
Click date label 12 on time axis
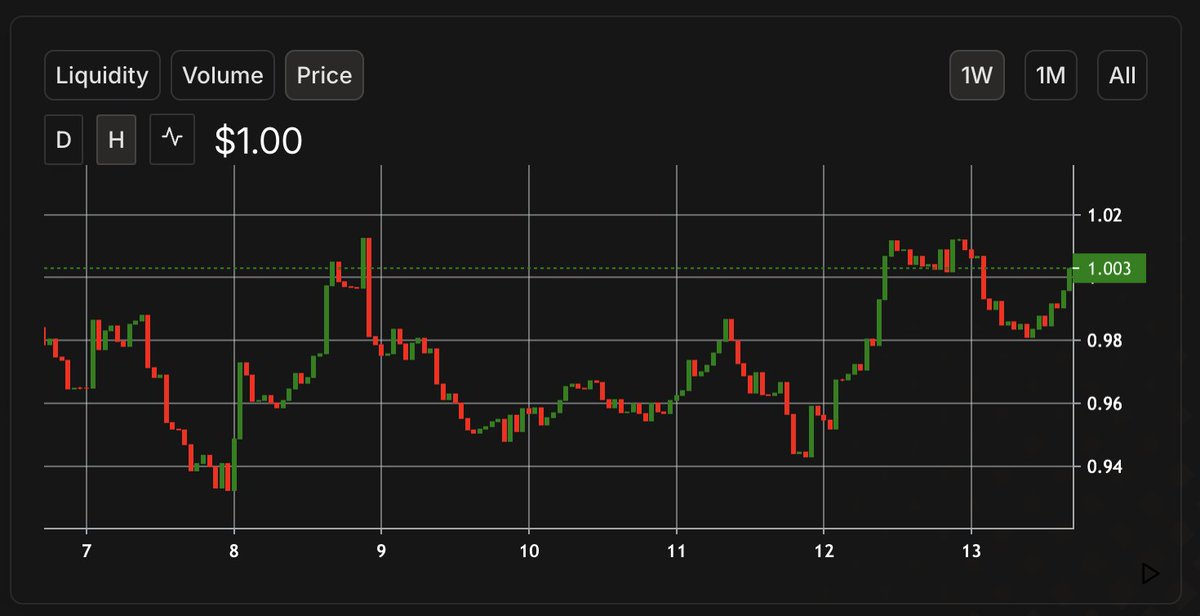(x=823, y=551)
